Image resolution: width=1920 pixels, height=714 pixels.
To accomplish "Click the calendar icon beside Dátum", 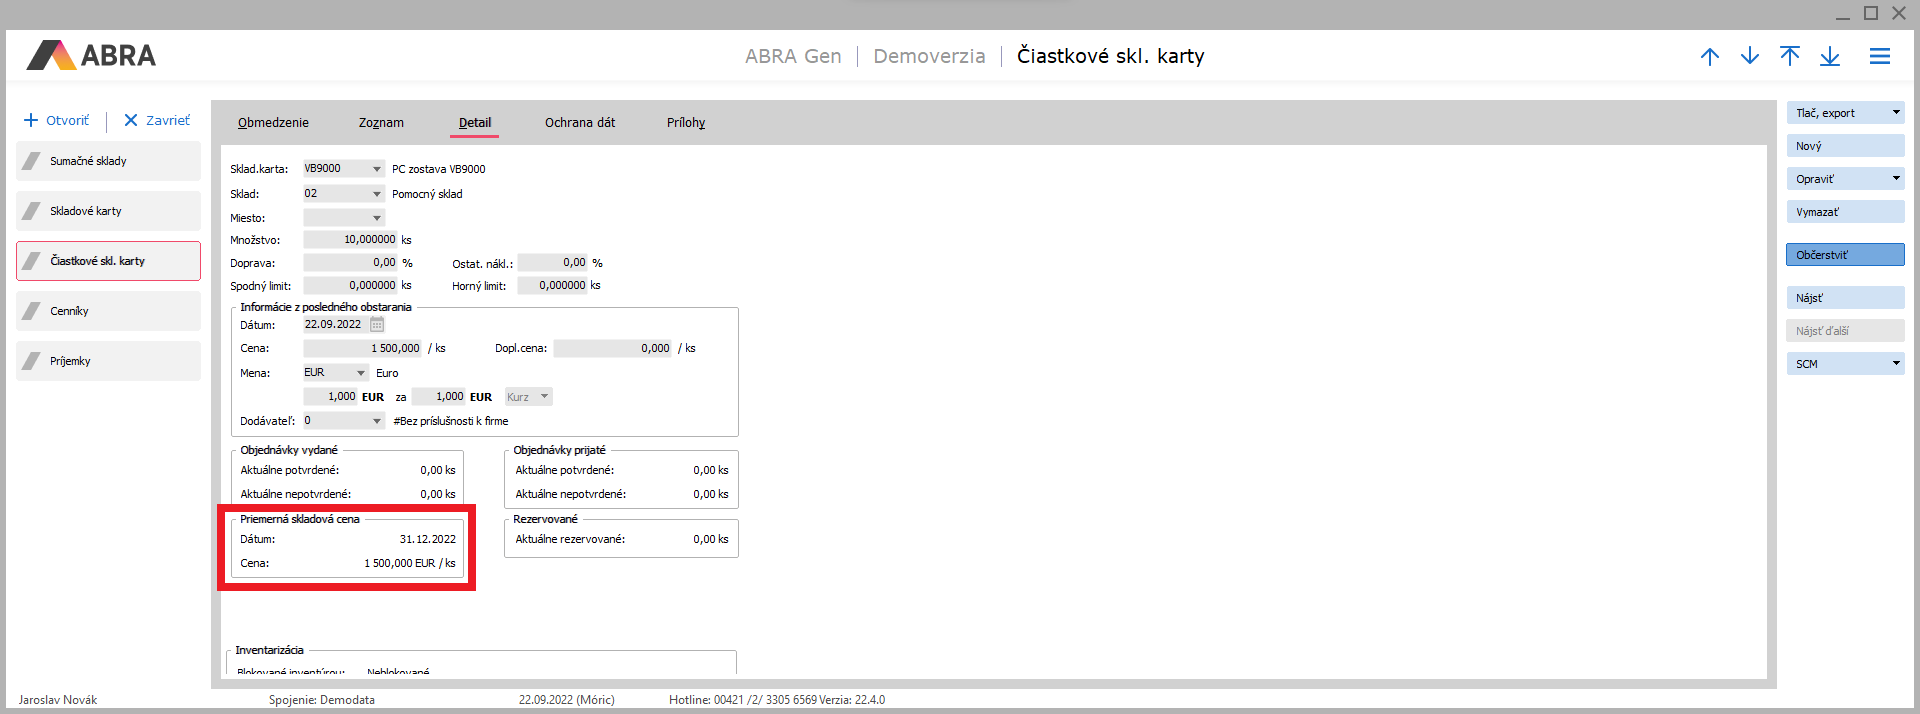I will [377, 325].
